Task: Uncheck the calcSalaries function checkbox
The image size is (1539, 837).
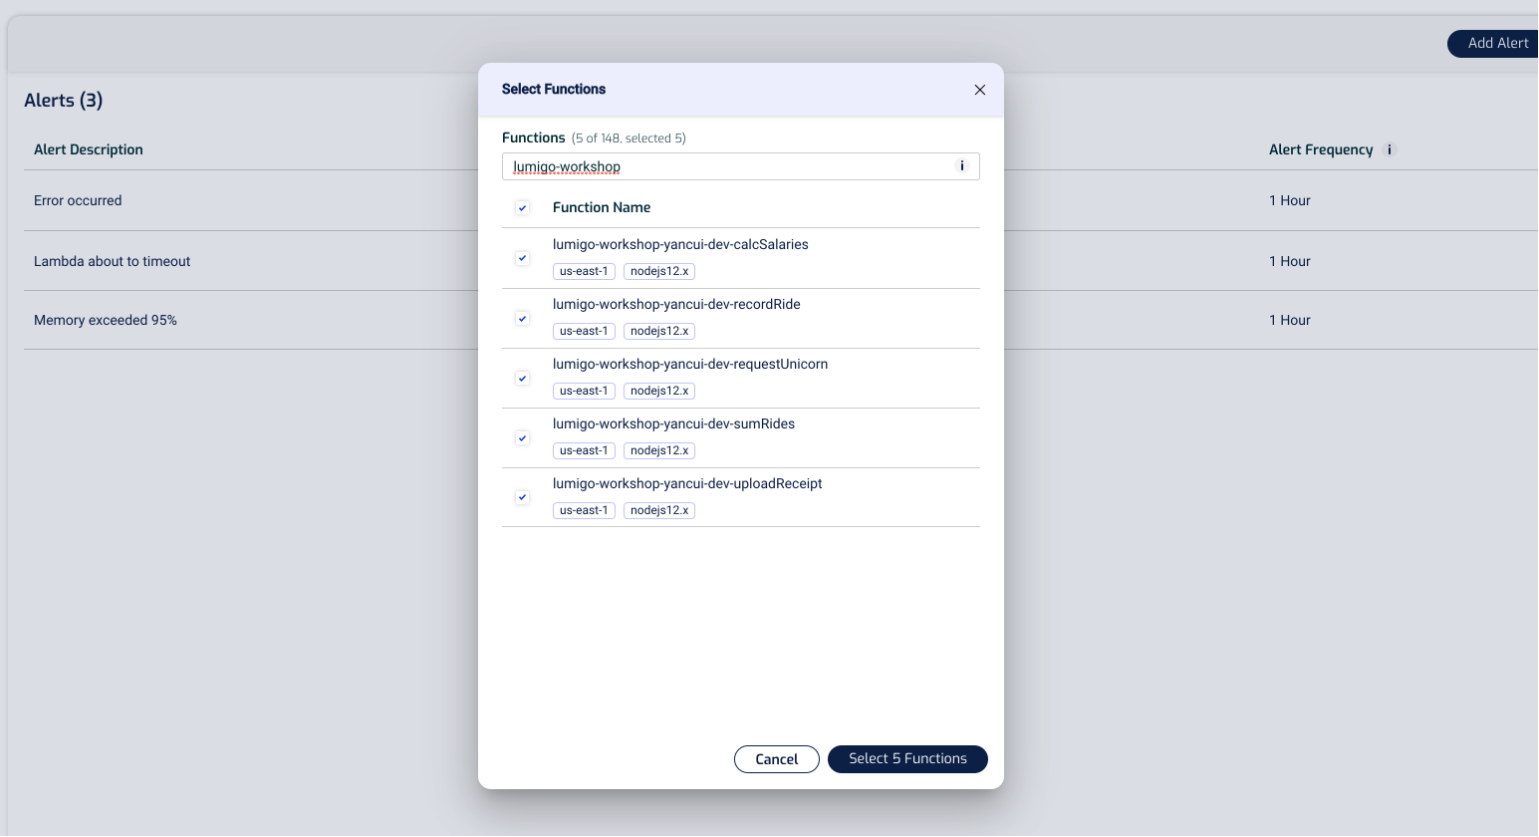Action: tap(522, 258)
